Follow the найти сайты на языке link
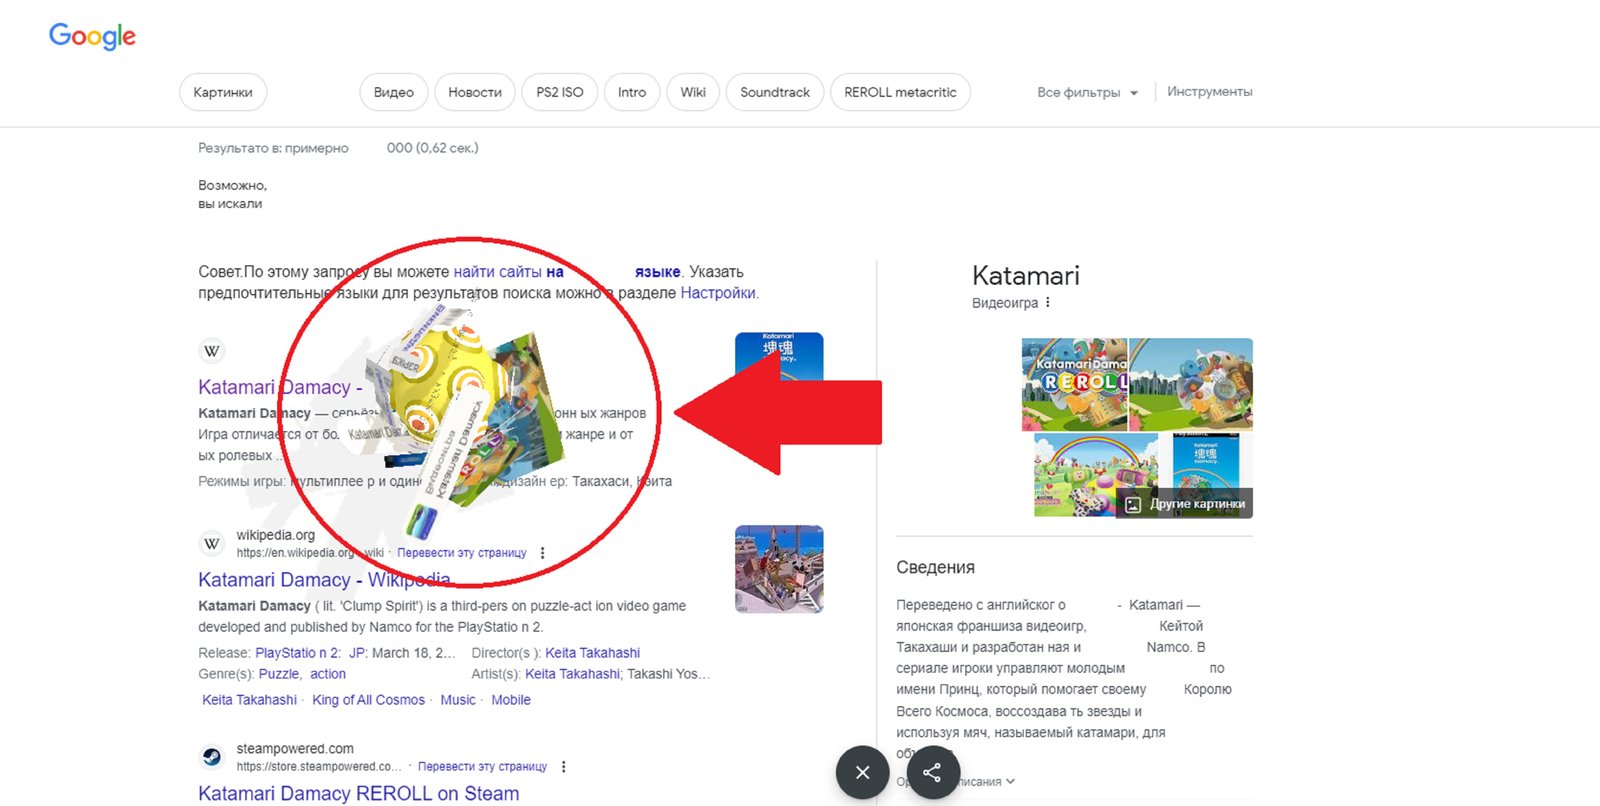1600x806 pixels. click(x=567, y=272)
